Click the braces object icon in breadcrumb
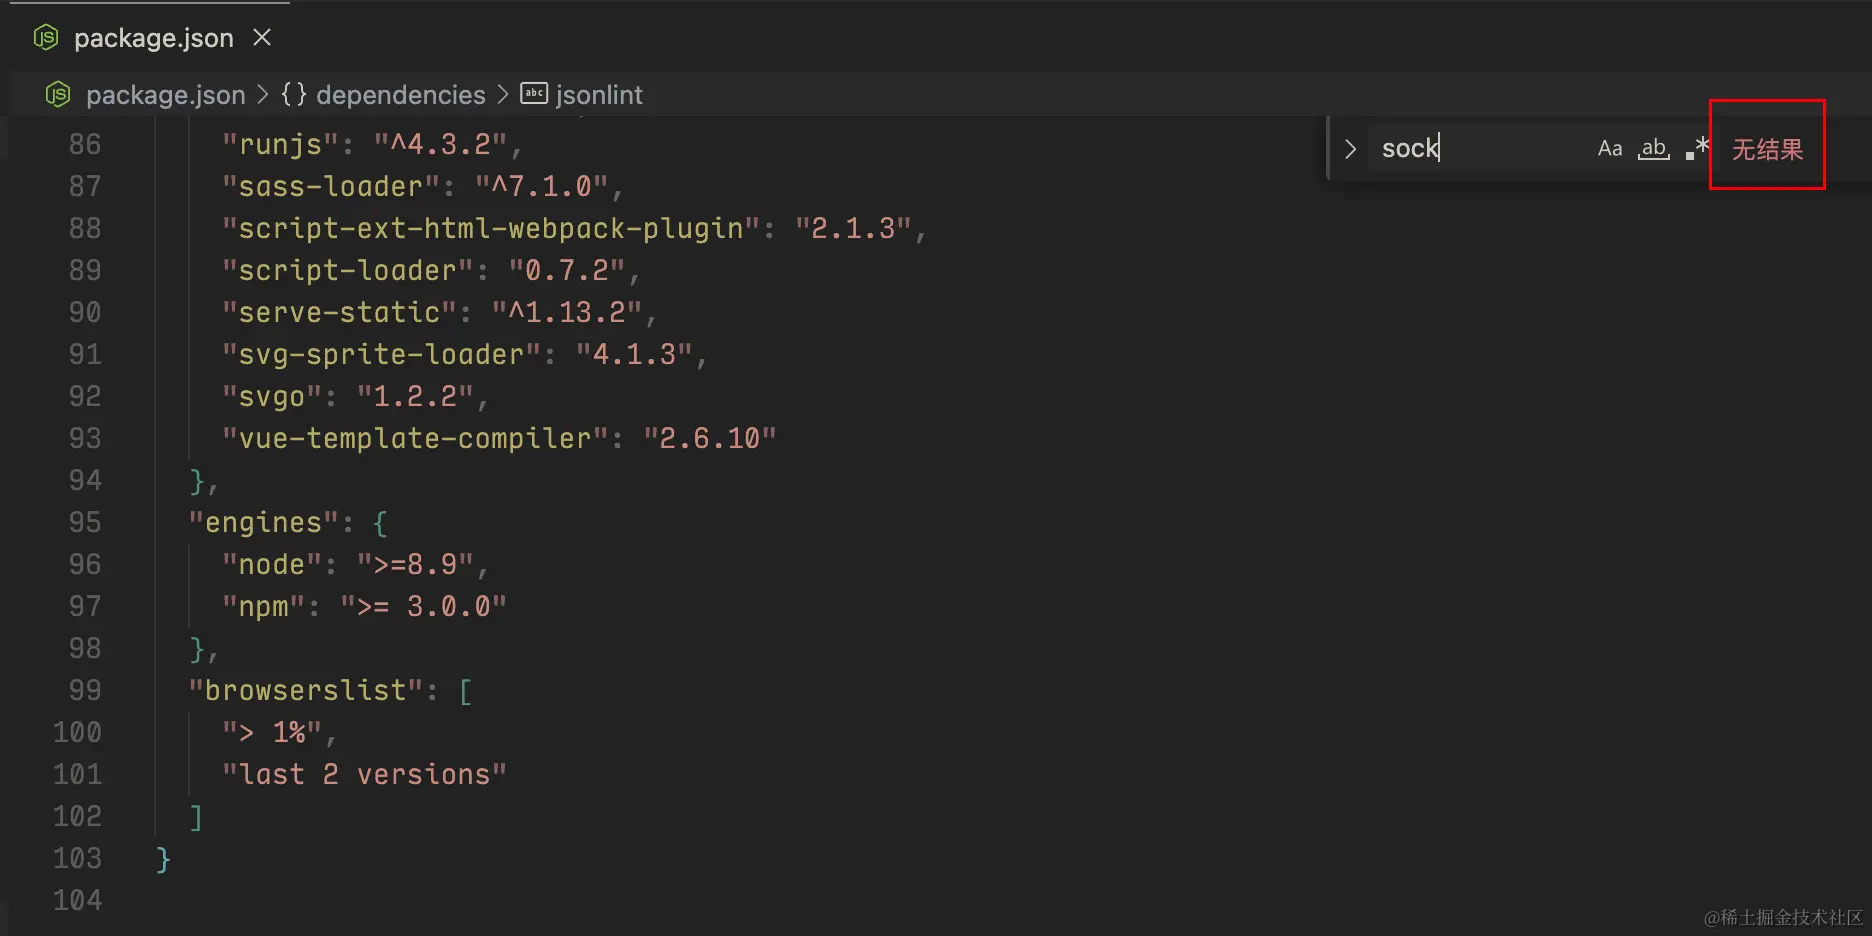The image size is (1872, 936). click(293, 94)
